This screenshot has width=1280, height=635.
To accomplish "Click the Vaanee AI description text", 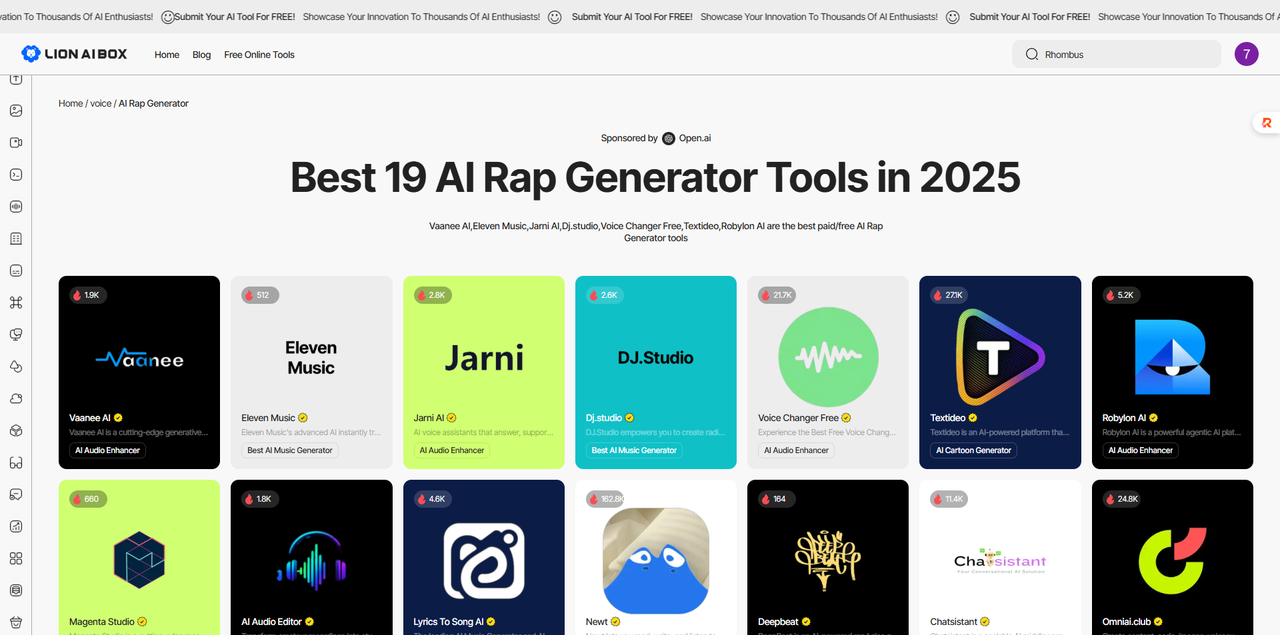I will click(x=139, y=433).
